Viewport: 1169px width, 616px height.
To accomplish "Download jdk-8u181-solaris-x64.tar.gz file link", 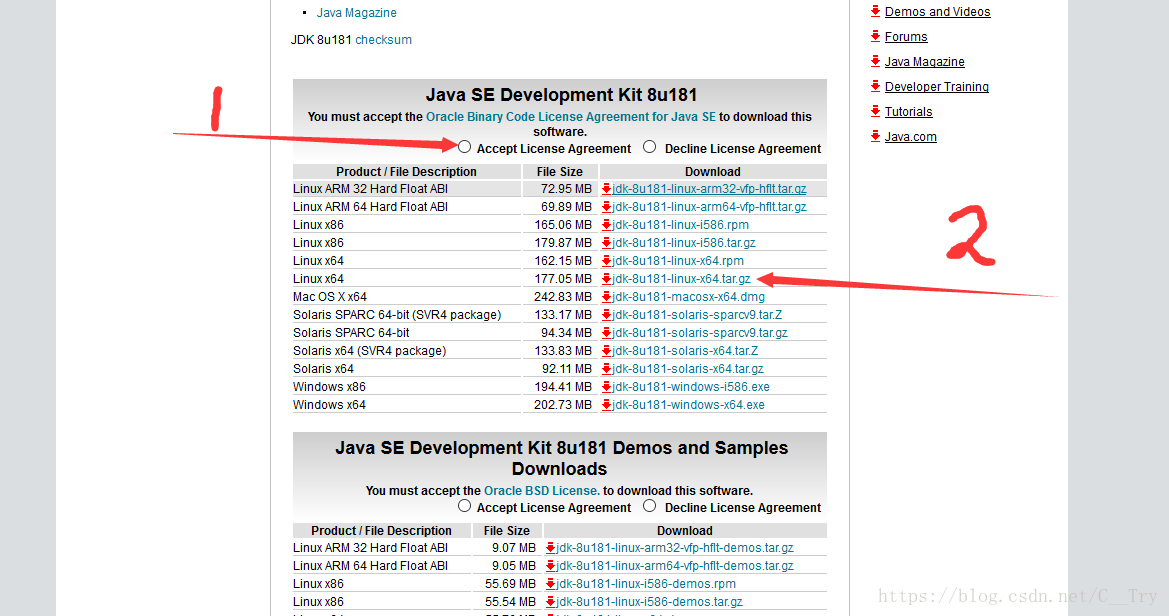I will (x=688, y=368).
